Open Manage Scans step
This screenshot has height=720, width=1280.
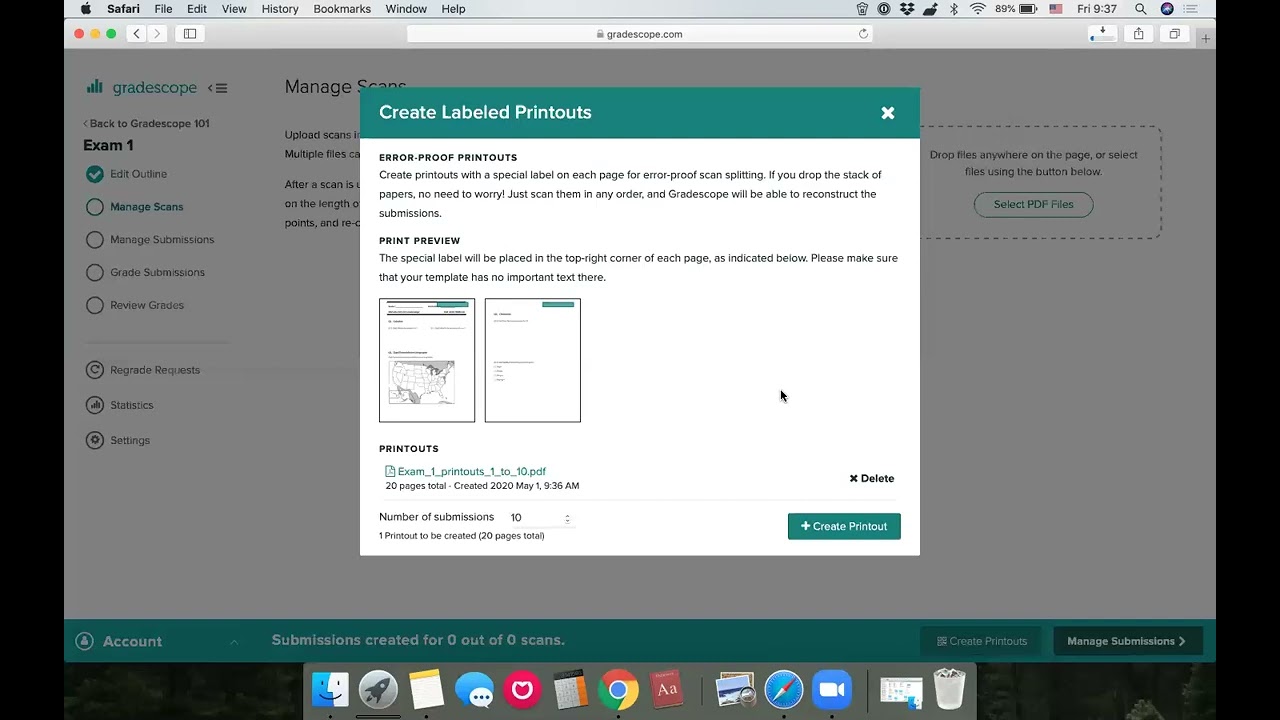click(146, 207)
